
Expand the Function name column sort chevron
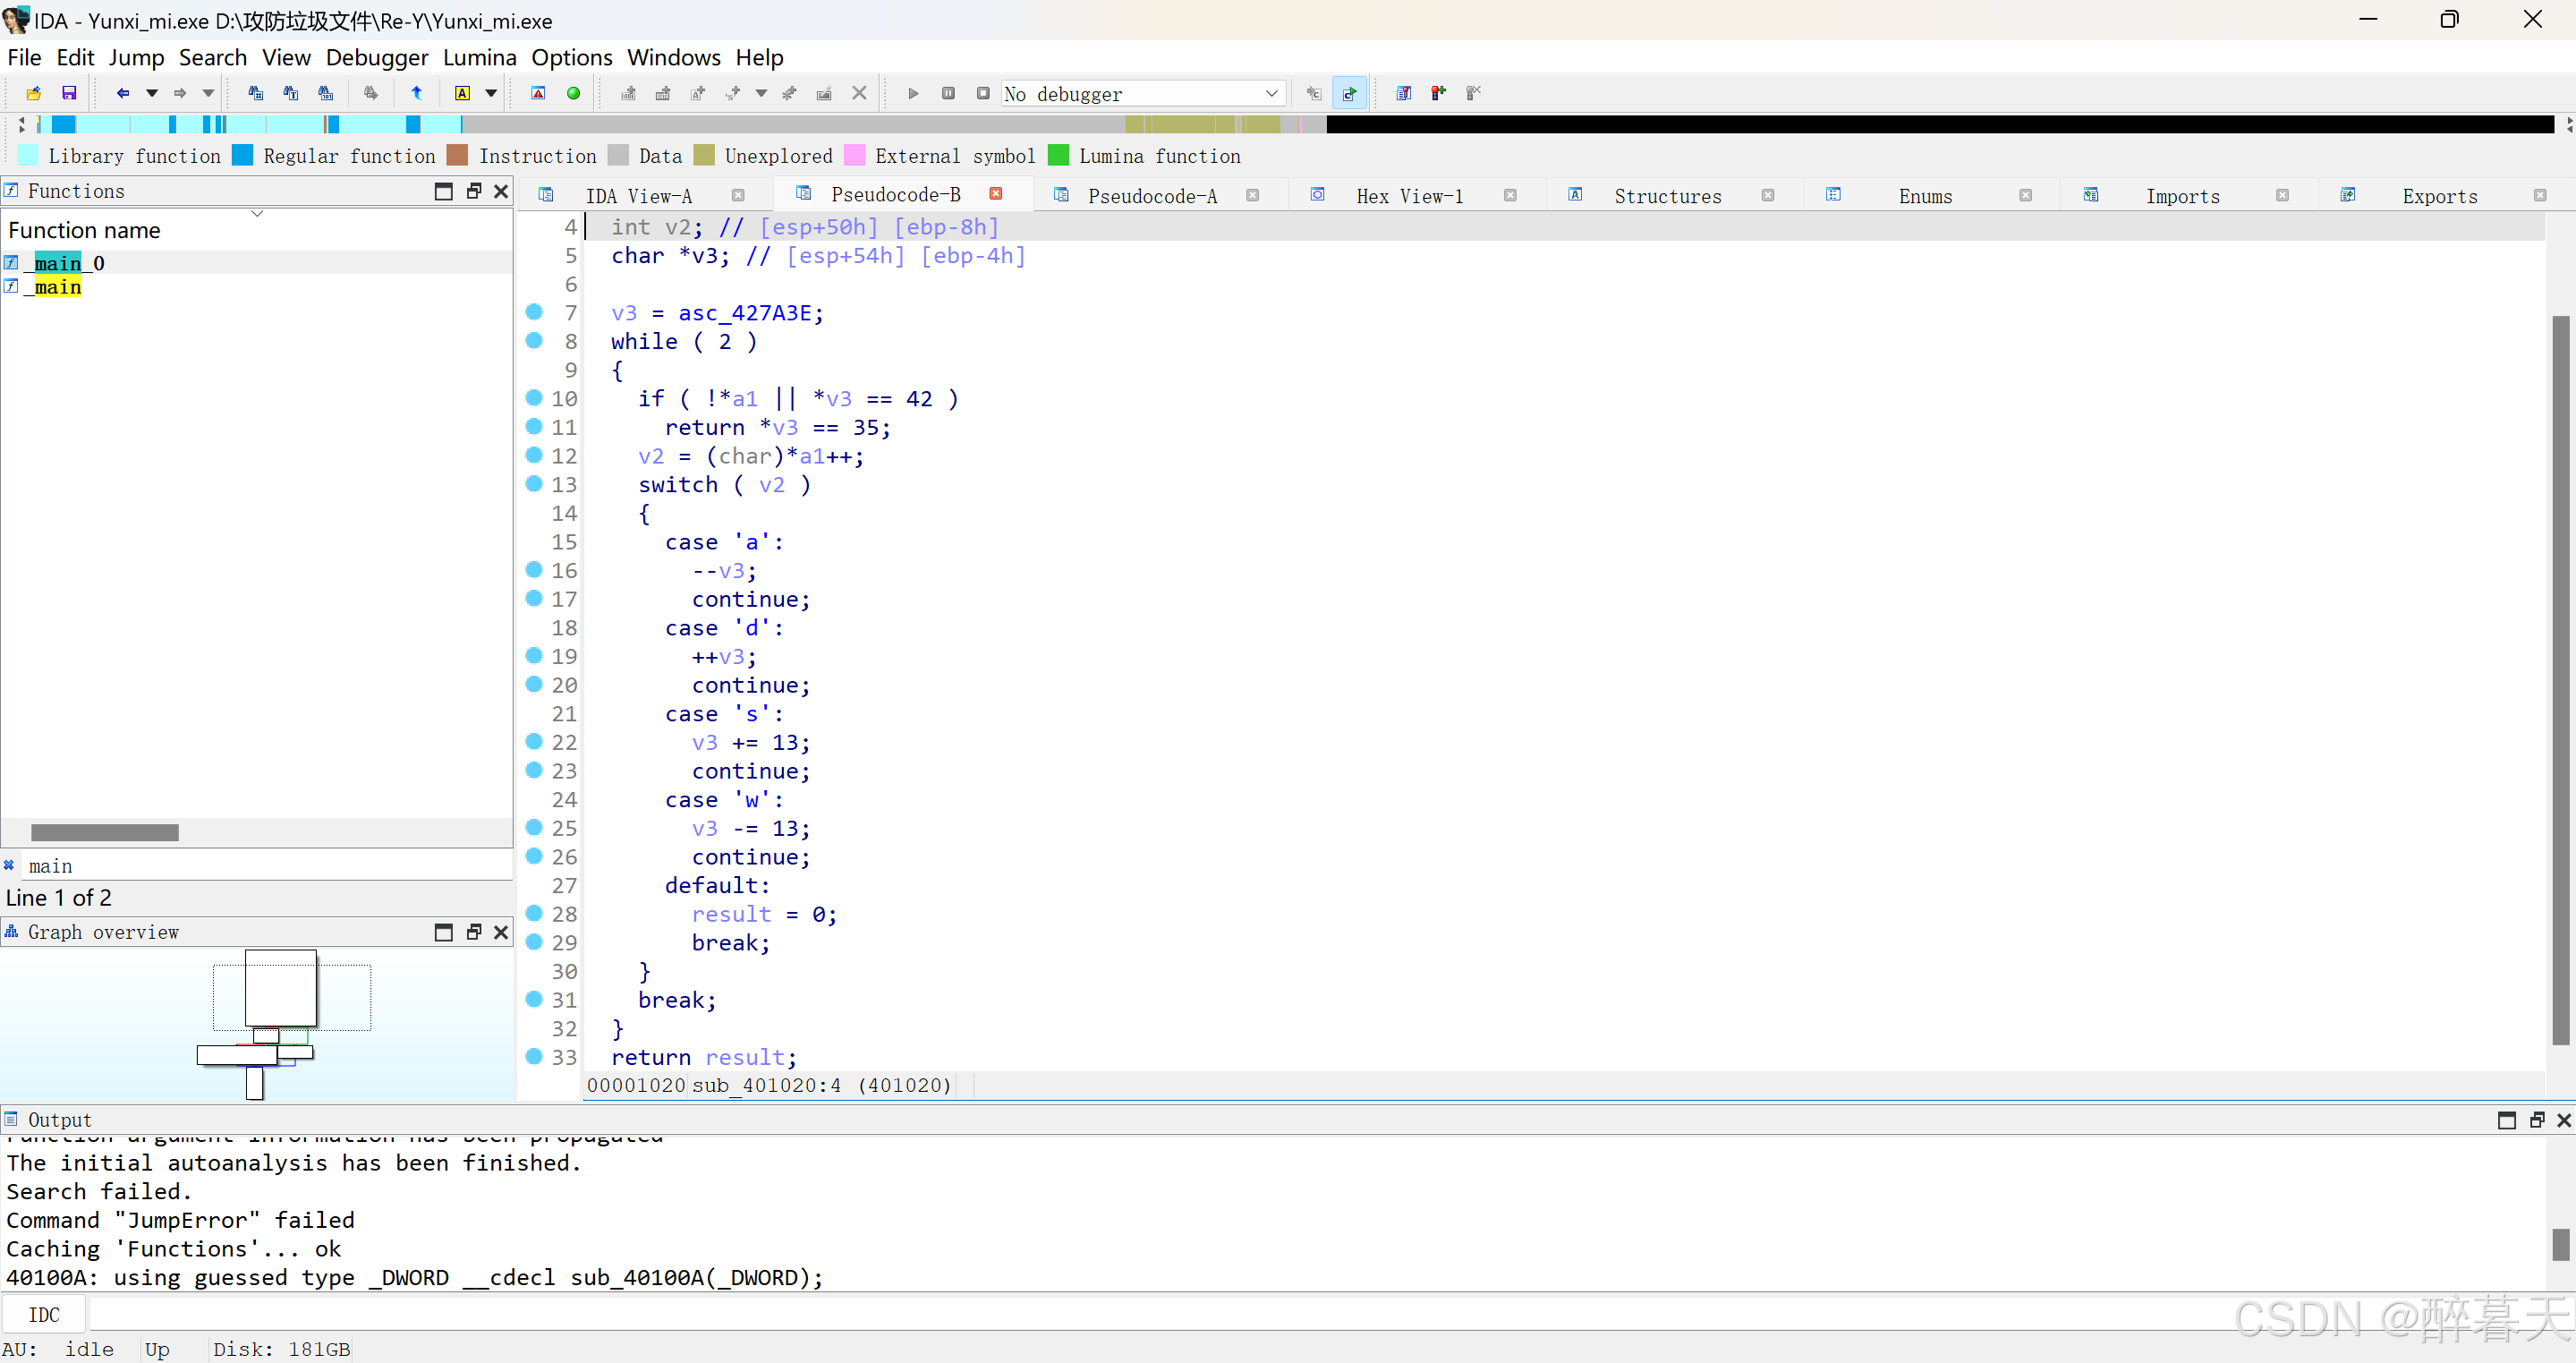(257, 214)
